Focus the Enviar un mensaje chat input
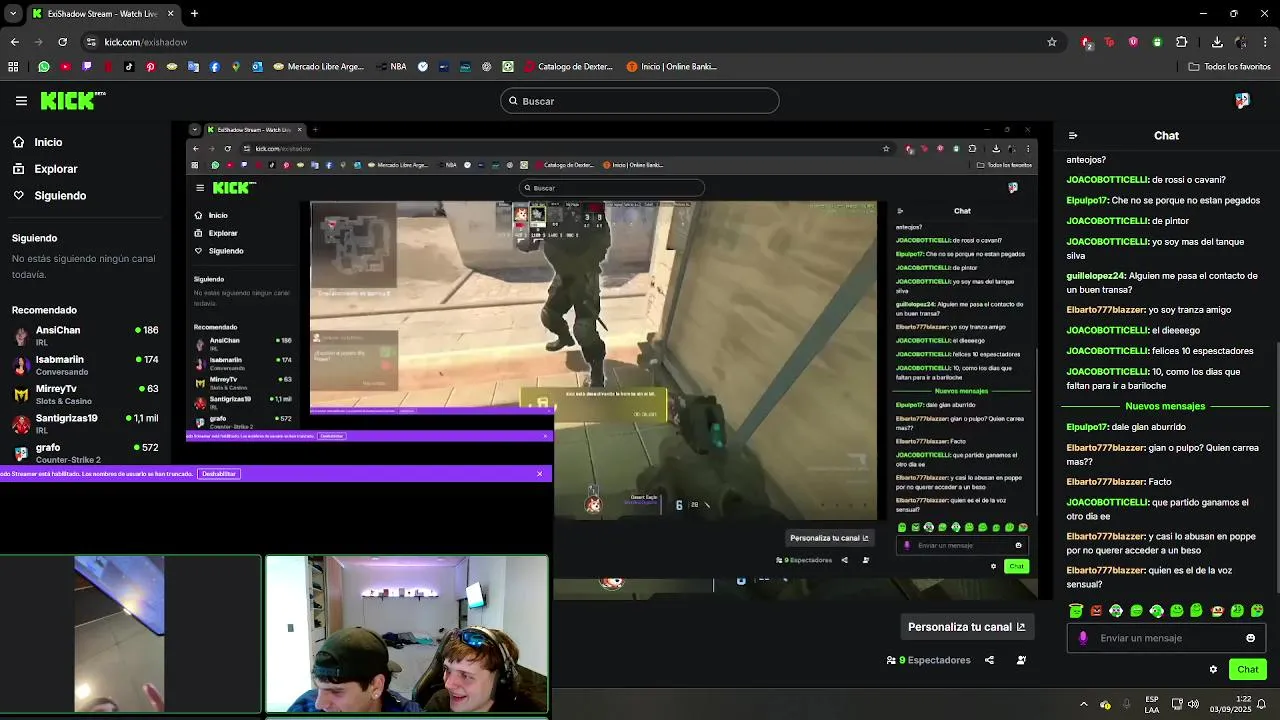 (1166, 638)
